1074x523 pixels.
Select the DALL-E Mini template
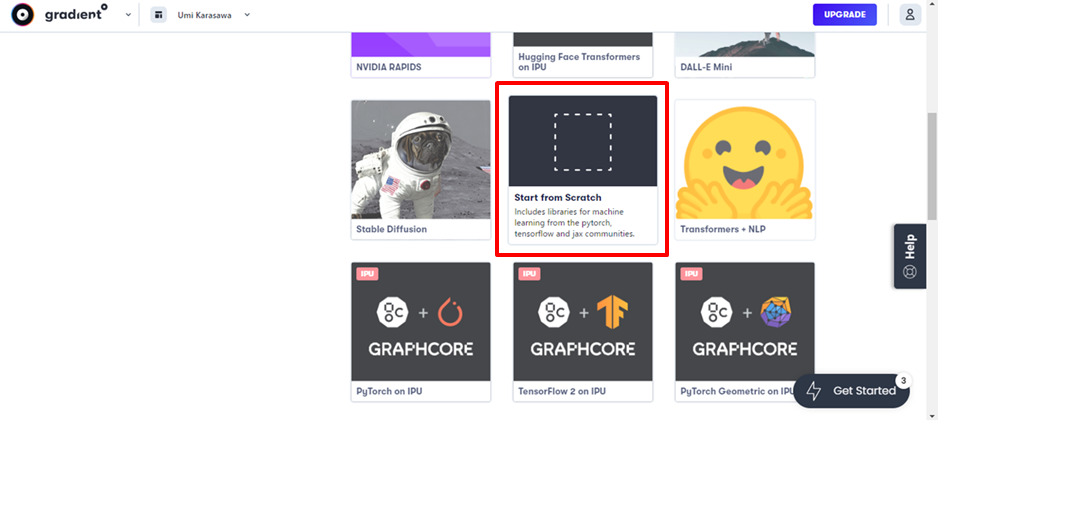tap(745, 55)
